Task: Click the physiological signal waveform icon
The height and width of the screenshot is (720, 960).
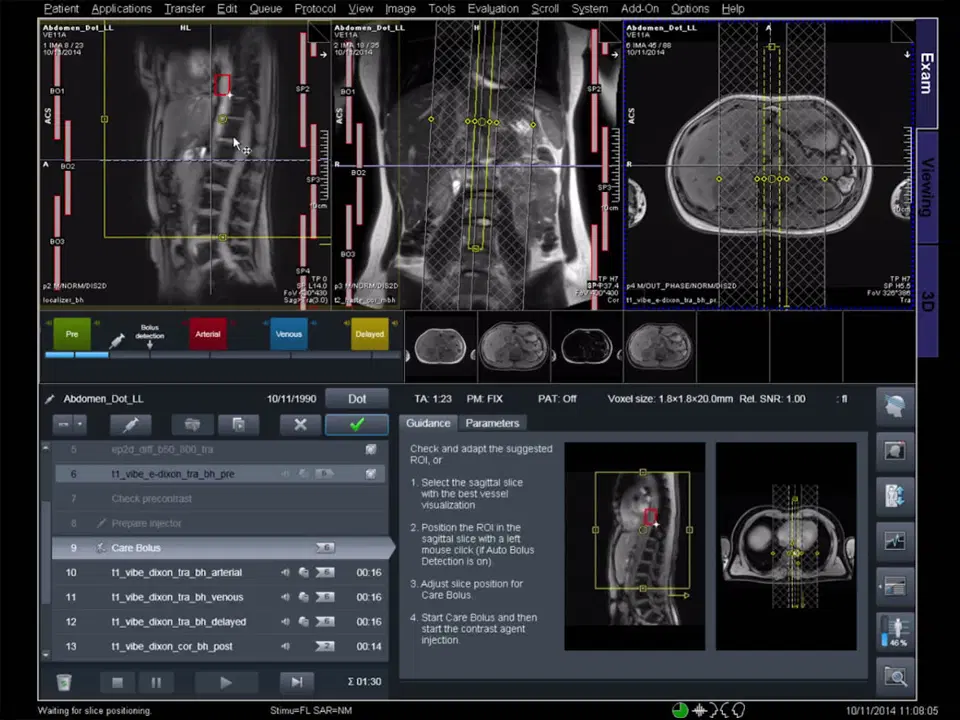Action: 894,541
